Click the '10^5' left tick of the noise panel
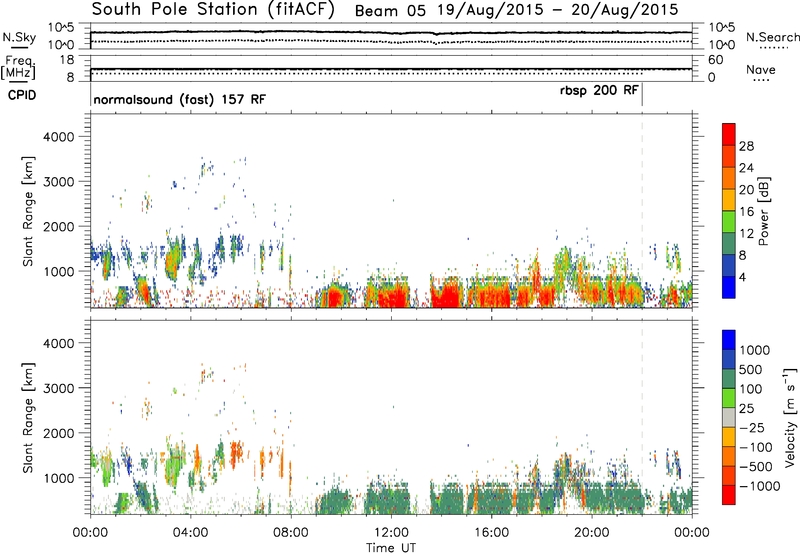Viewport: 800px width, 554px height. pyautogui.click(x=61, y=28)
